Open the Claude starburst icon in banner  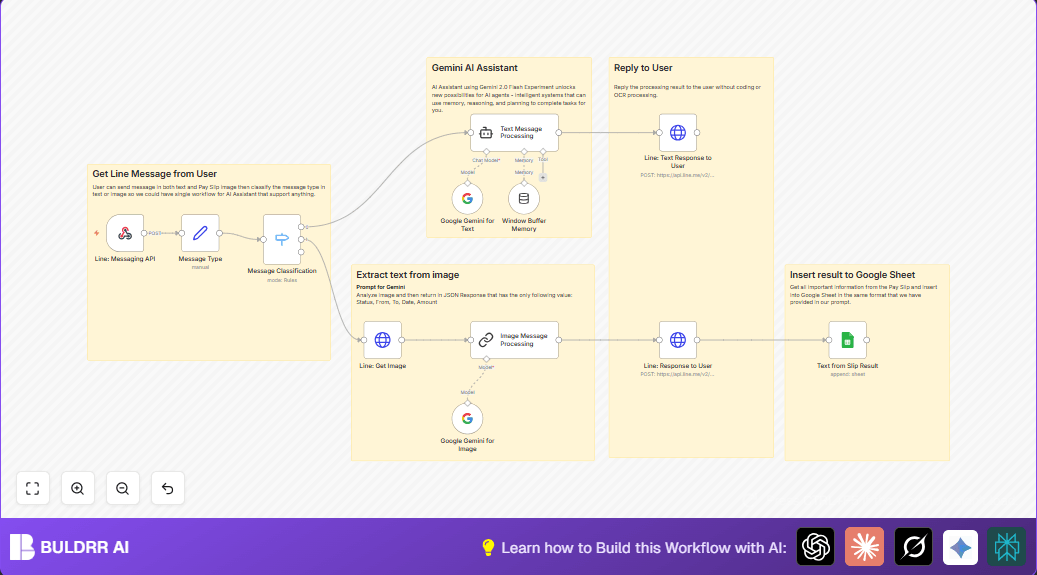(864, 547)
